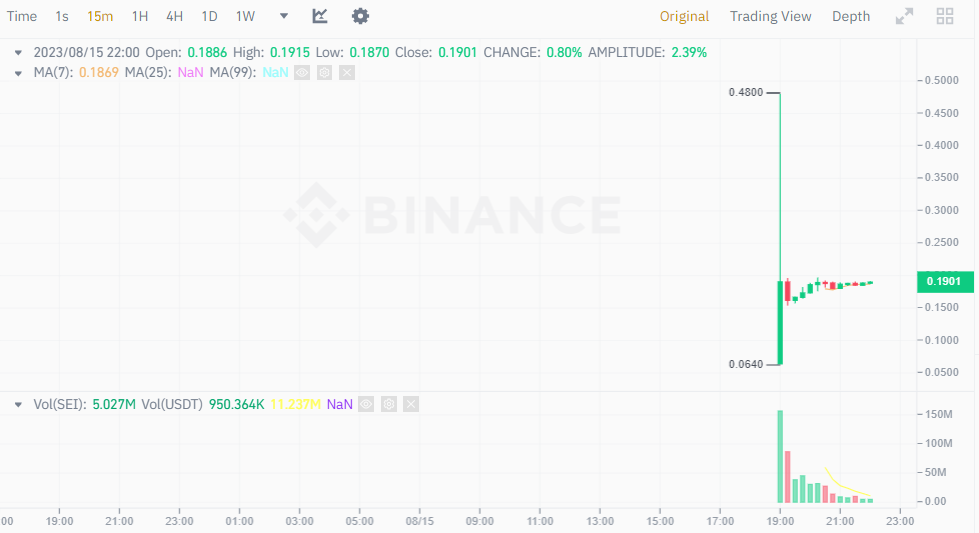Click the 23:00 label at right end of axis
This screenshot has width=979, height=533.
pyautogui.click(x=900, y=521)
